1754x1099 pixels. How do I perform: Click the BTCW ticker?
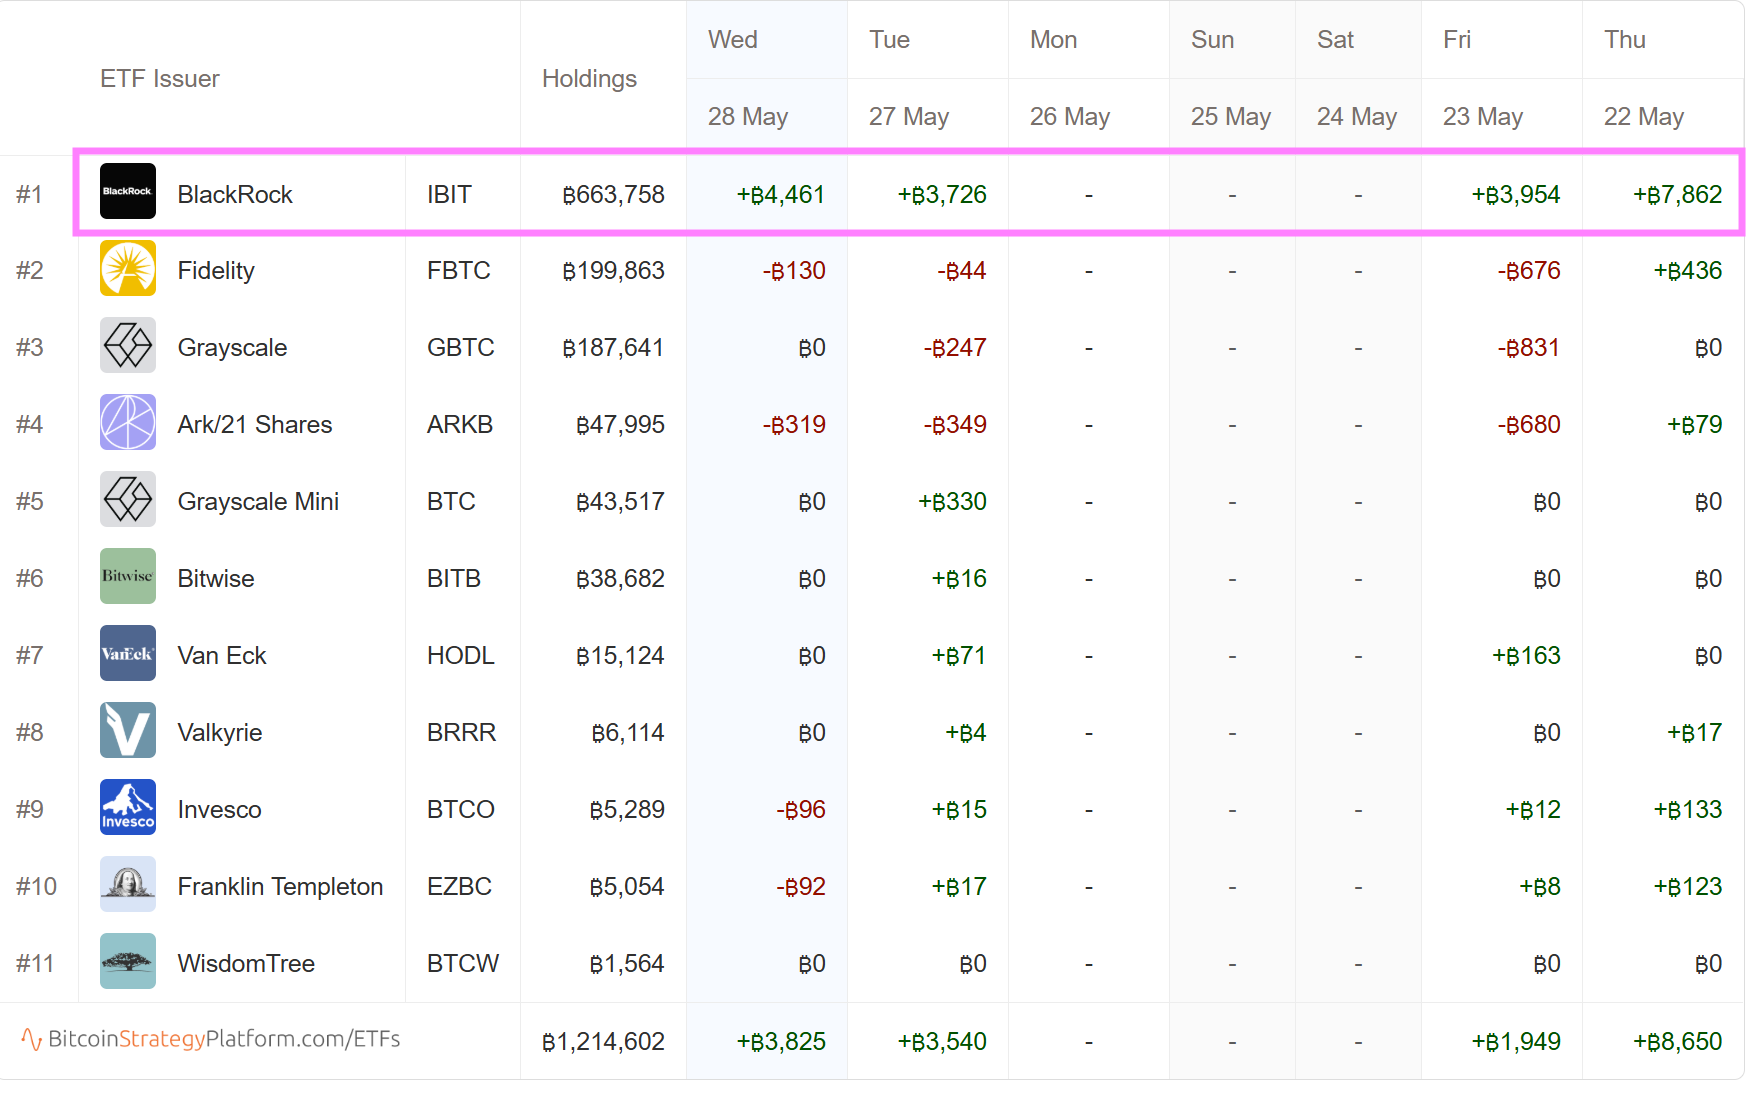coord(463,964)
